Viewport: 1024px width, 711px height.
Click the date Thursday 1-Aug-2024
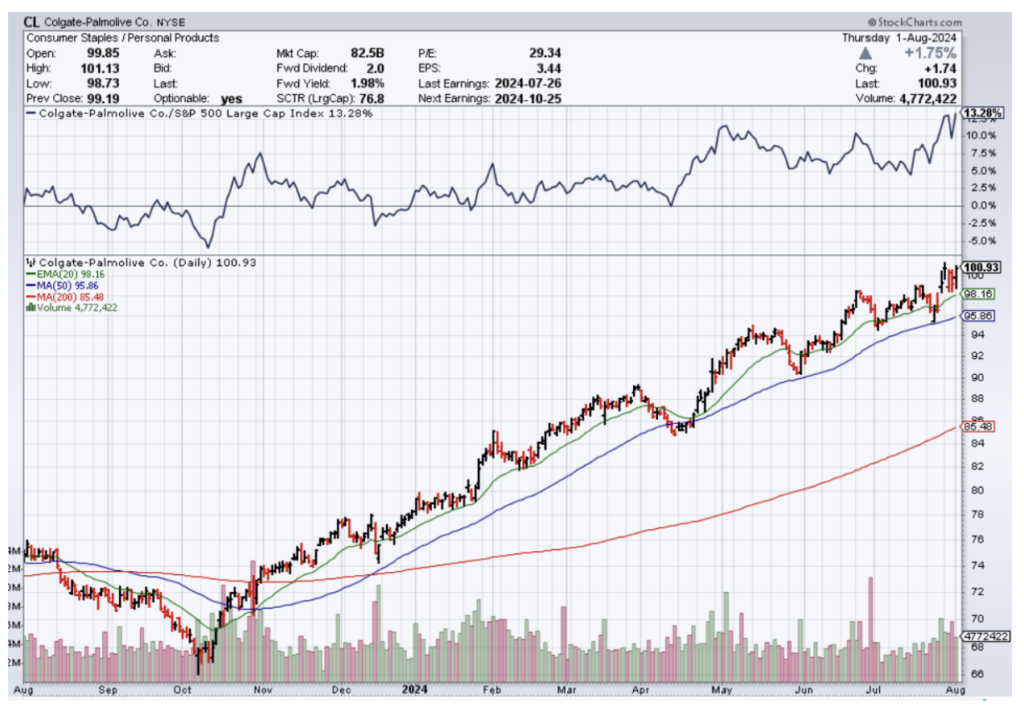899,38
